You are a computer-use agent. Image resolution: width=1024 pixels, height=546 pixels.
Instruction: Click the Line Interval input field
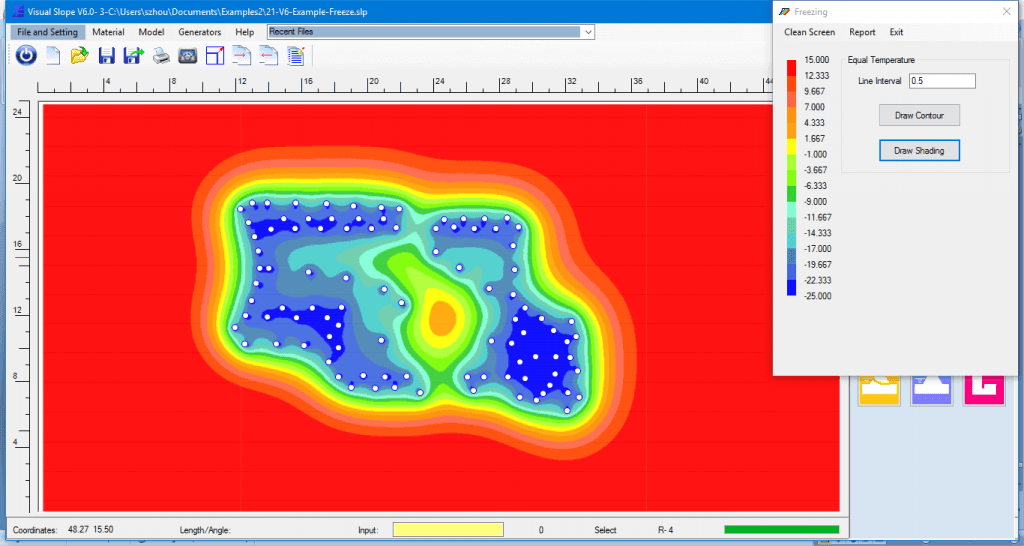(942, 81)
